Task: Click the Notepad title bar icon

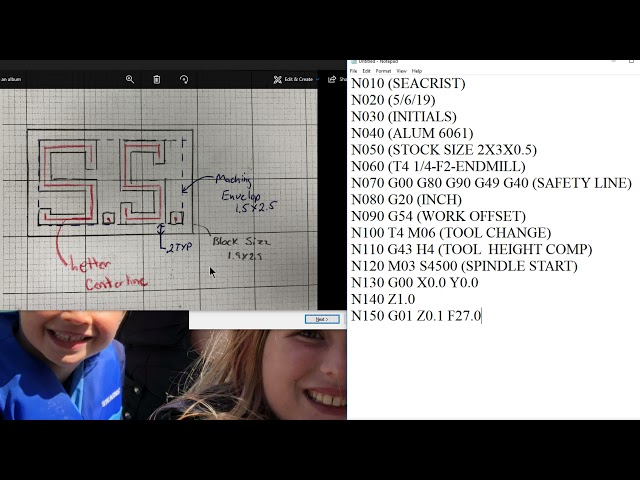Action: (x=354, y=62)
